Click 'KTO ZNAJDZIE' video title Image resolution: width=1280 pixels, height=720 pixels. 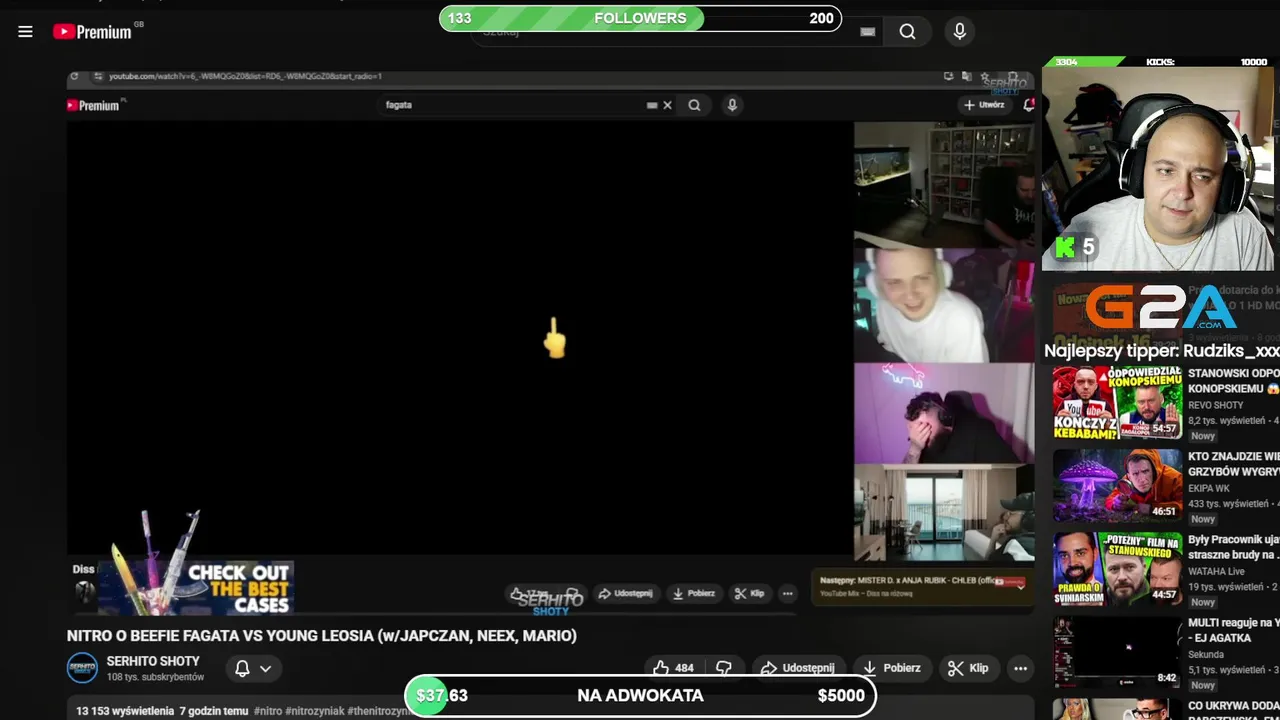pyautogui.click(x=1234, y=464)
